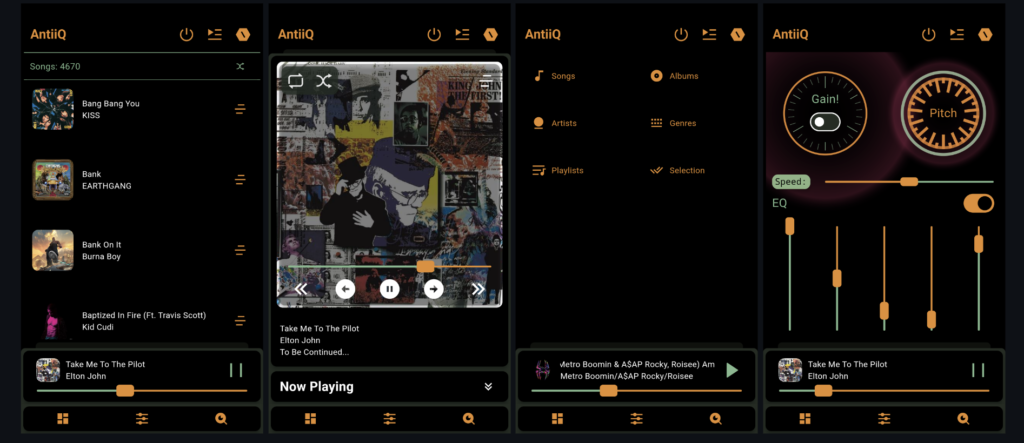The width and height of the screenshot is (1024, 443).
Task: Shuffle all songs beside Songs: 4670
Action: 240,67
